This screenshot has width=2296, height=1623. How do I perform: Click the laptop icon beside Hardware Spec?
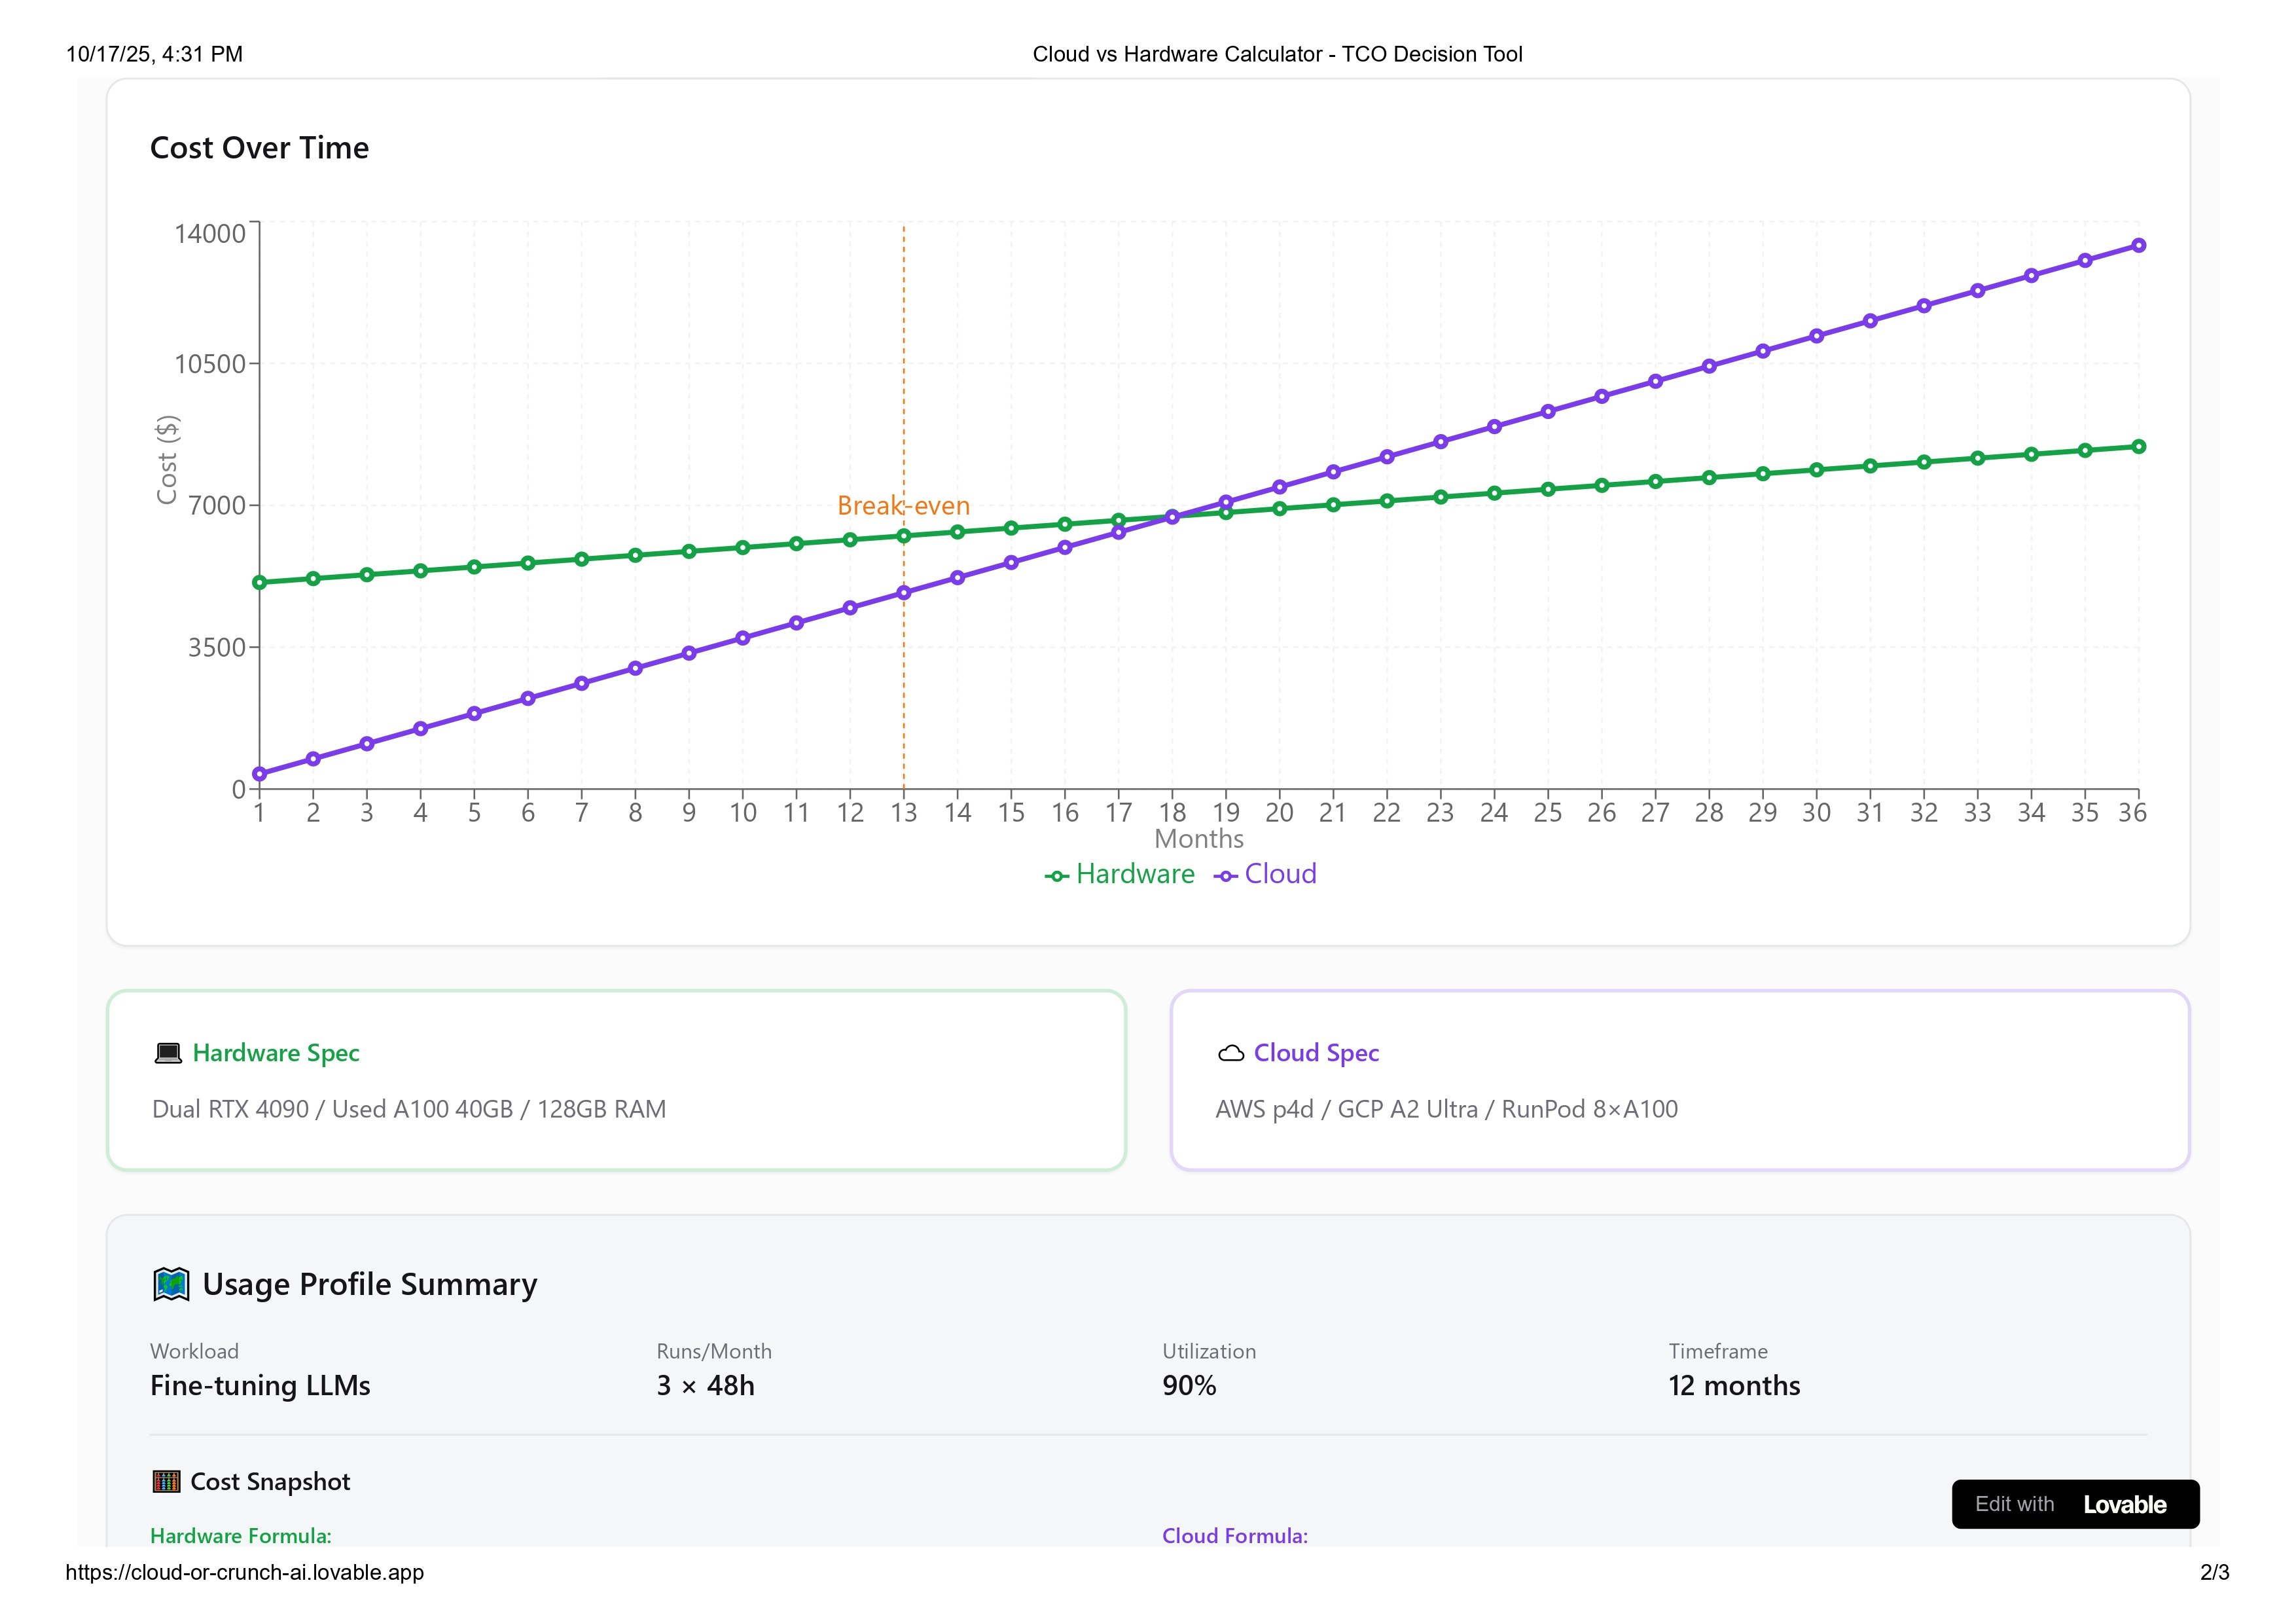pyautogui.click(x=168, y=1053)
